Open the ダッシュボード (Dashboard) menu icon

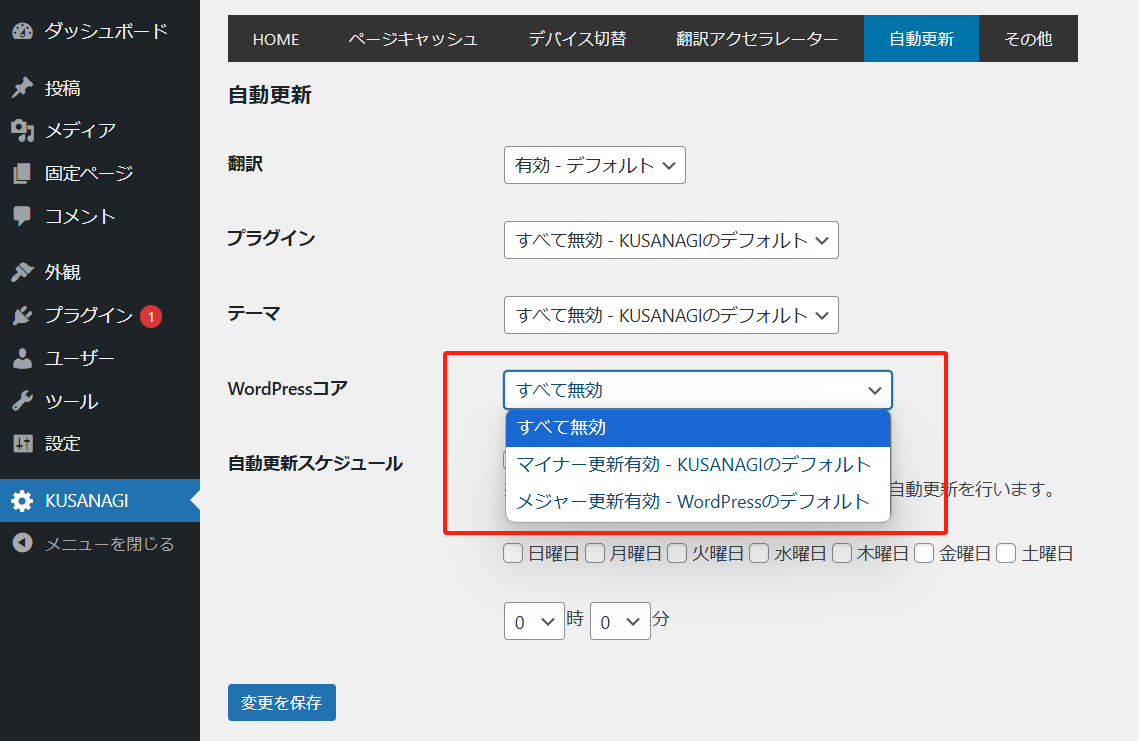tap(21, 31)
